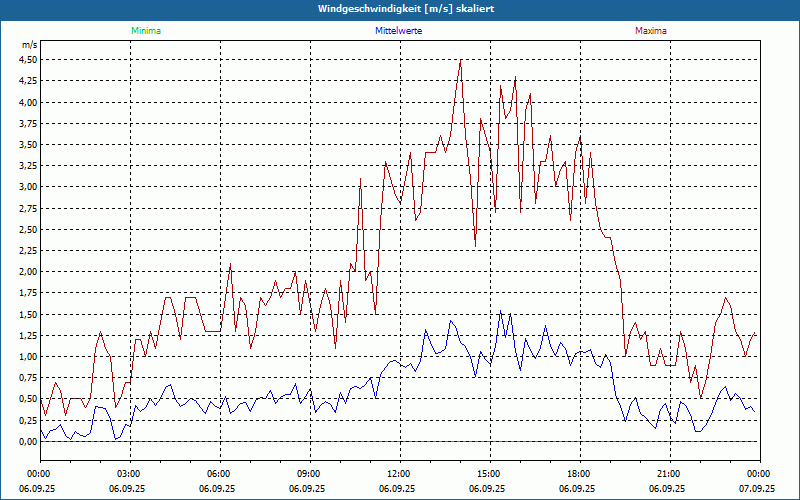Click the blue mean peak near 15:20
The height and width of the screenshot is (500, 800).
[501, 311]
